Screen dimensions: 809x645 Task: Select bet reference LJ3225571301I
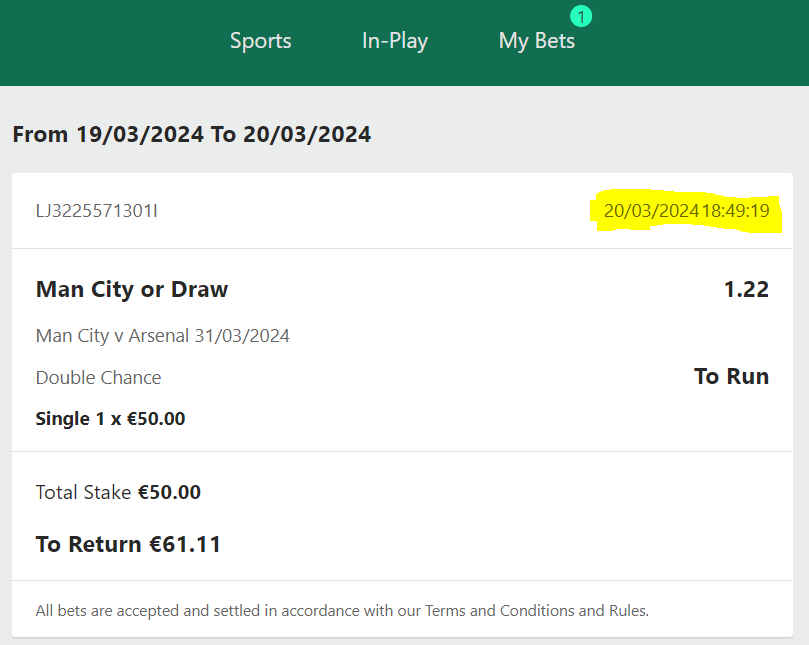[96, 211]
